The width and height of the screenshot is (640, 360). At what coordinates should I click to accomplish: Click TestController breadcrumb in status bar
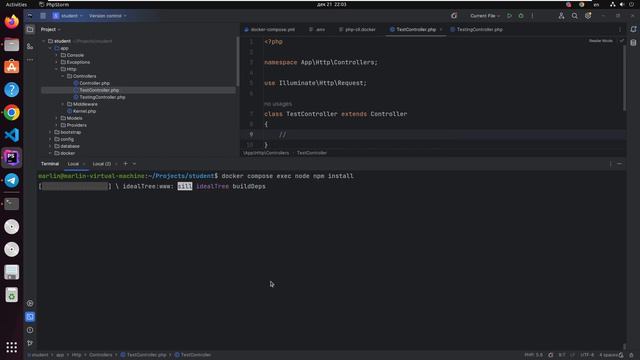point(193,355)
